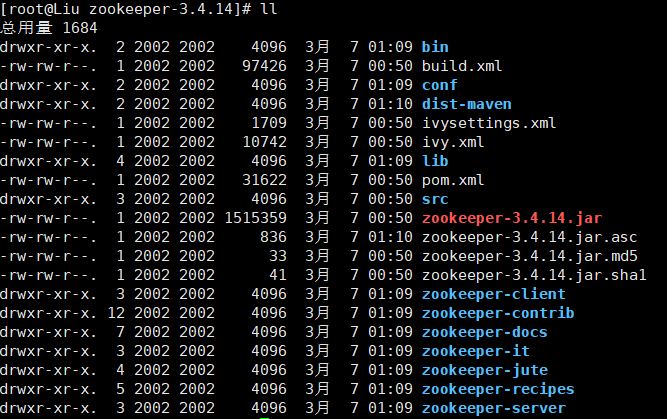Screen dimensions: 667x419
Task: Click the '总用量 1684' total line
Action: [x=49, y=28]
